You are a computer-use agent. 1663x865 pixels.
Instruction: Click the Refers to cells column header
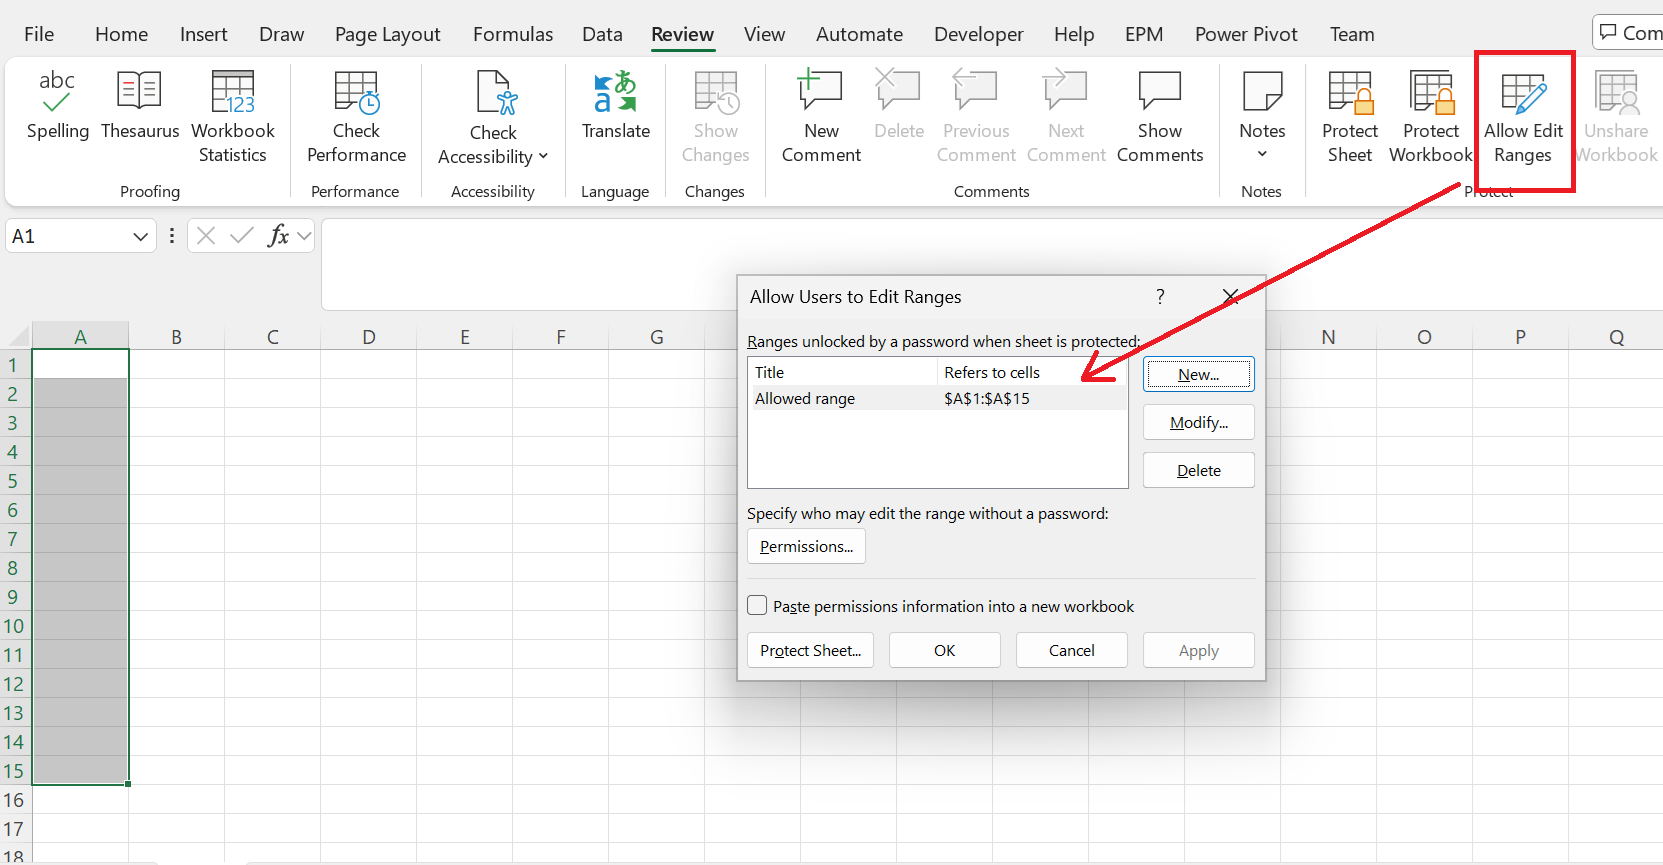pyautogui.click(x=1032, y=373)
